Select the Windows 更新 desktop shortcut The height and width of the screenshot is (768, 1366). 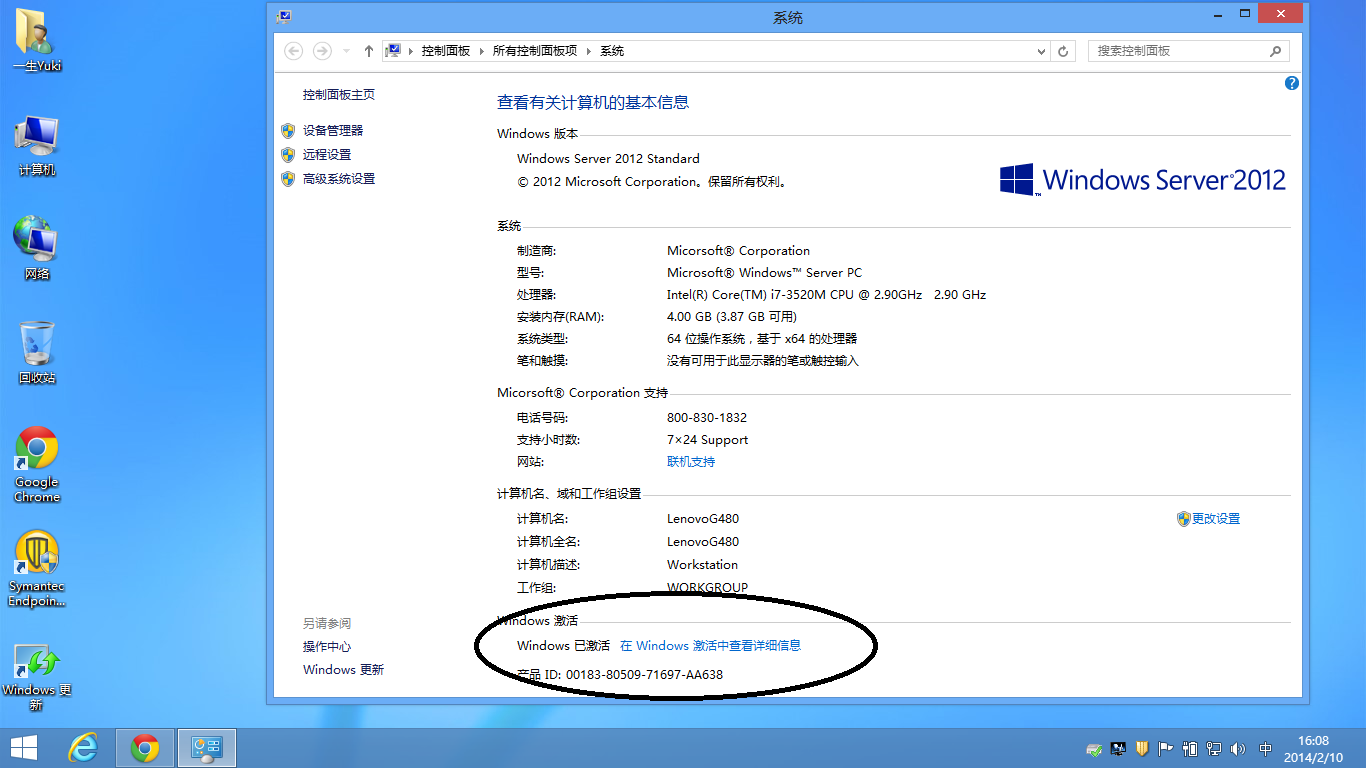37,678
